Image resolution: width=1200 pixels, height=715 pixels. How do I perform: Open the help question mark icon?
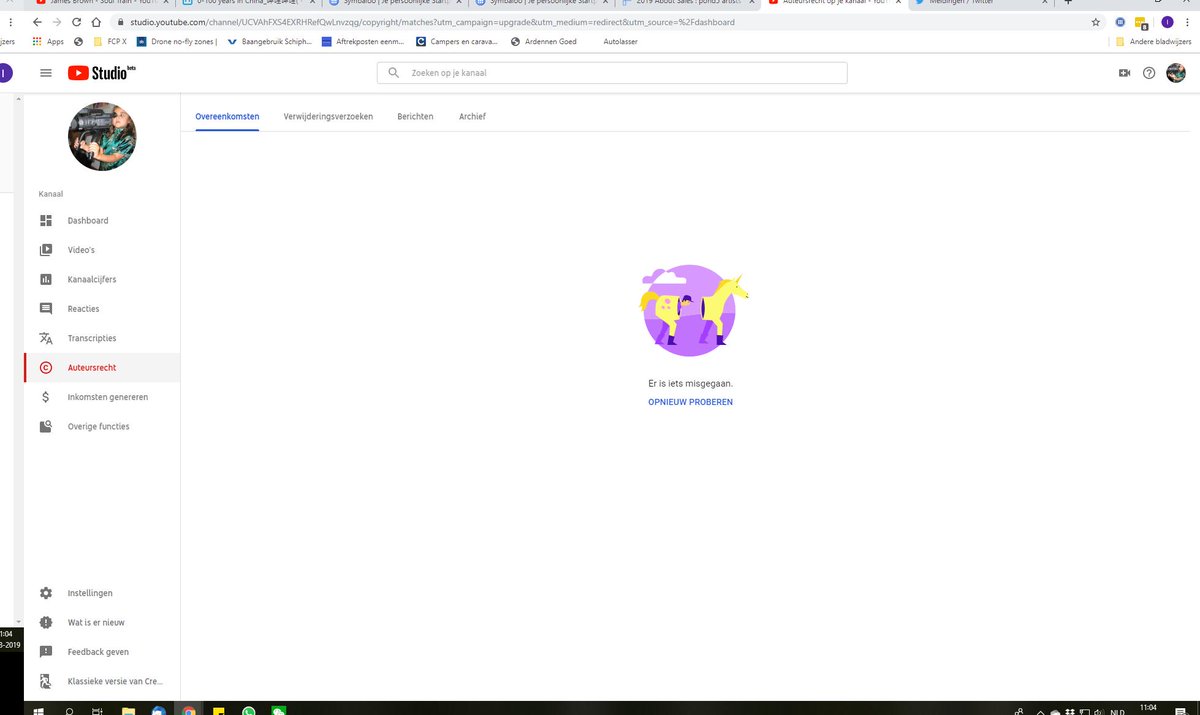point(1149,73)
